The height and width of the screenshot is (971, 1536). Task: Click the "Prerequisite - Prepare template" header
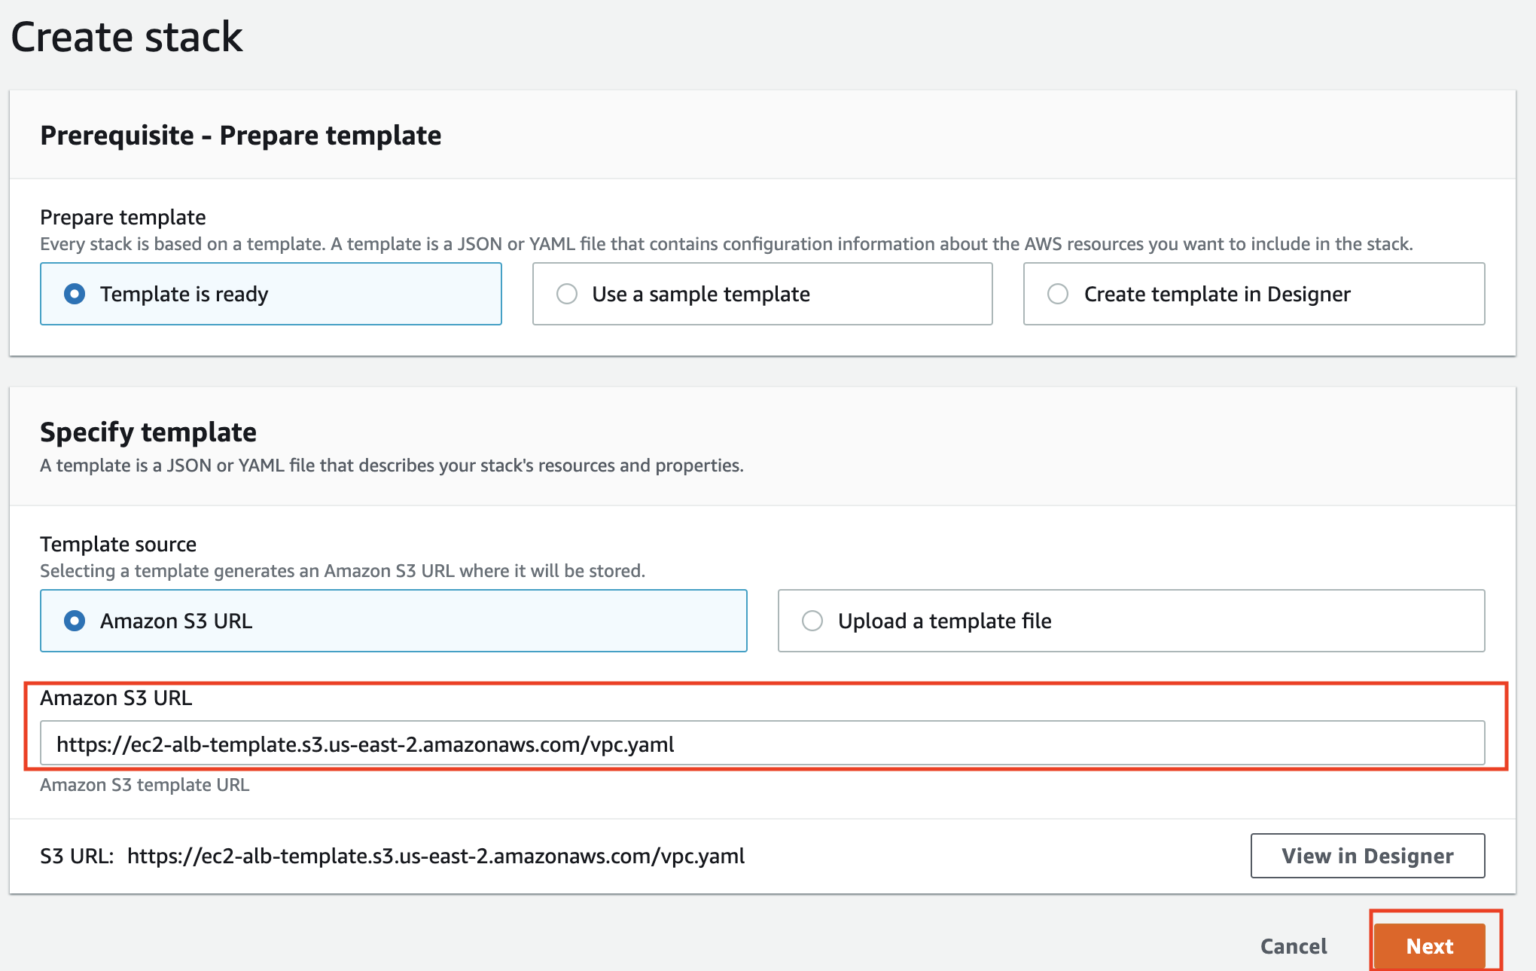tap(240, 135)
